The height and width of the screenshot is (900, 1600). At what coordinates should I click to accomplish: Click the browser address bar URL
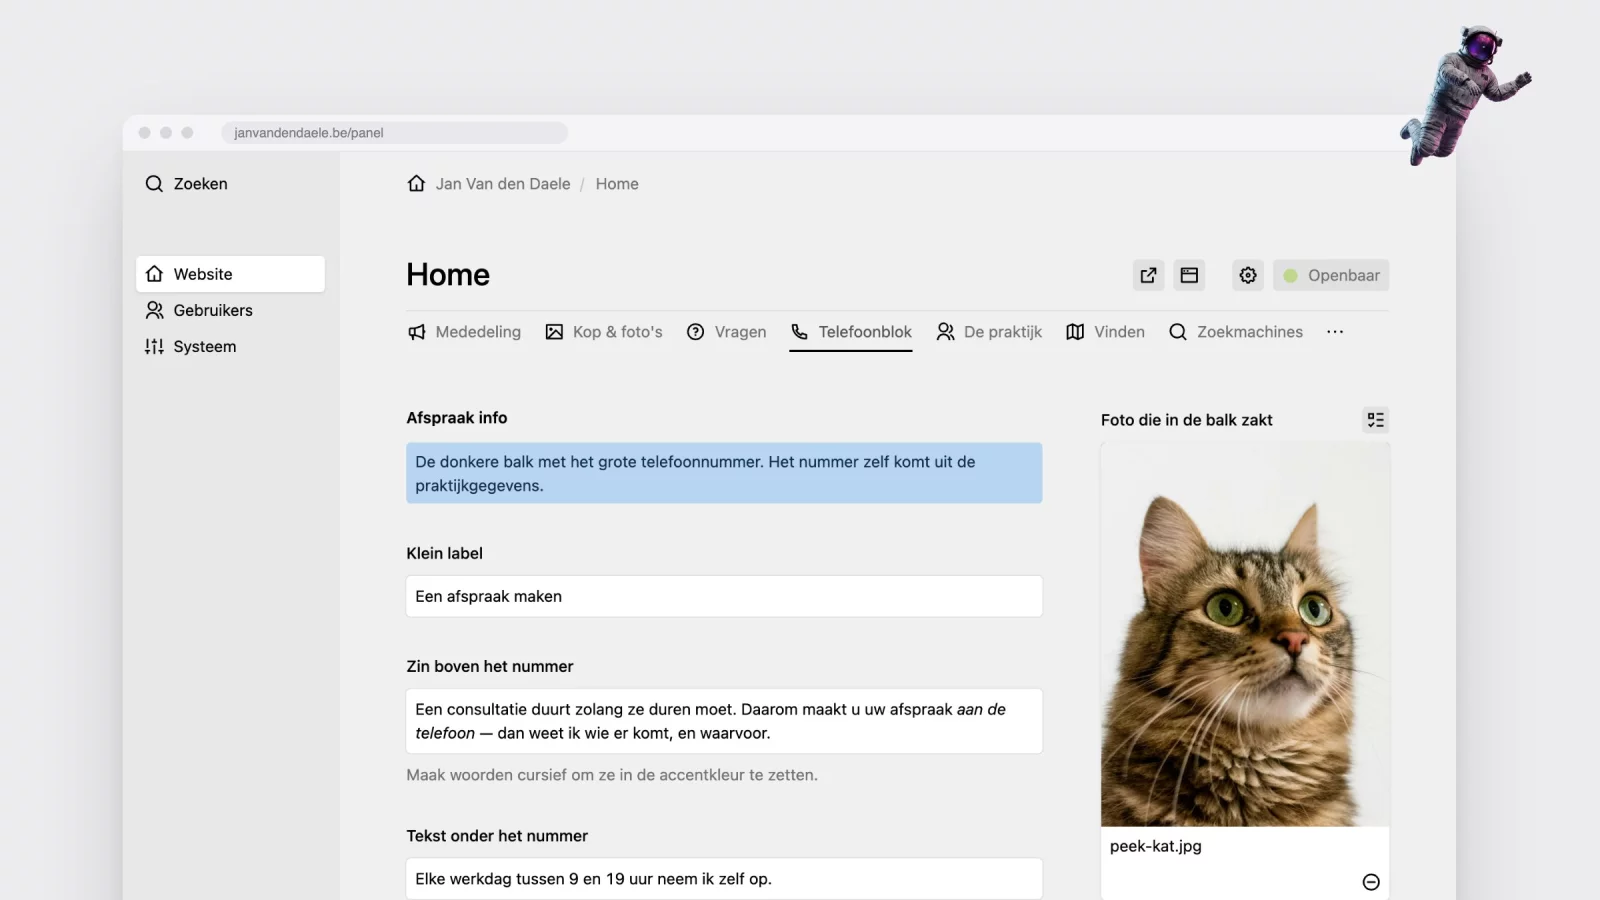tap(394, 133)
